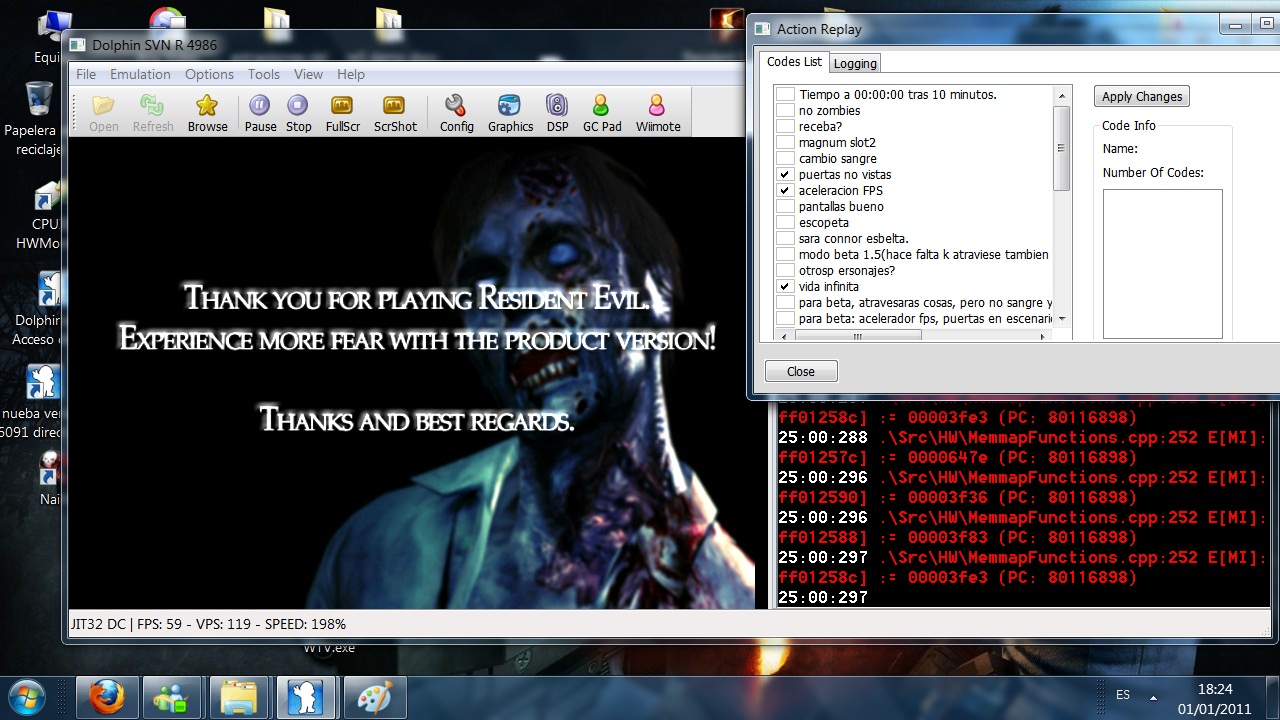This screenshot has height=720, width=1280.
Task: Open the Emulation menu
Action: coord(140,74)
